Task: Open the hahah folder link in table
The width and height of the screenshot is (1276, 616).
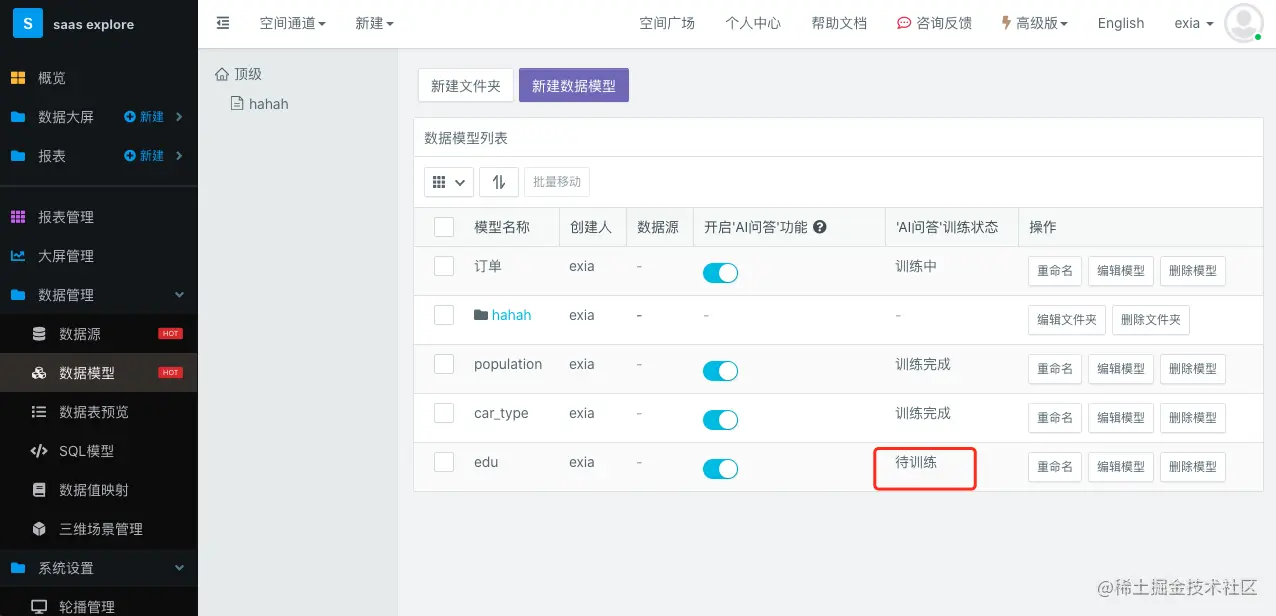Action: coord(511,315)
